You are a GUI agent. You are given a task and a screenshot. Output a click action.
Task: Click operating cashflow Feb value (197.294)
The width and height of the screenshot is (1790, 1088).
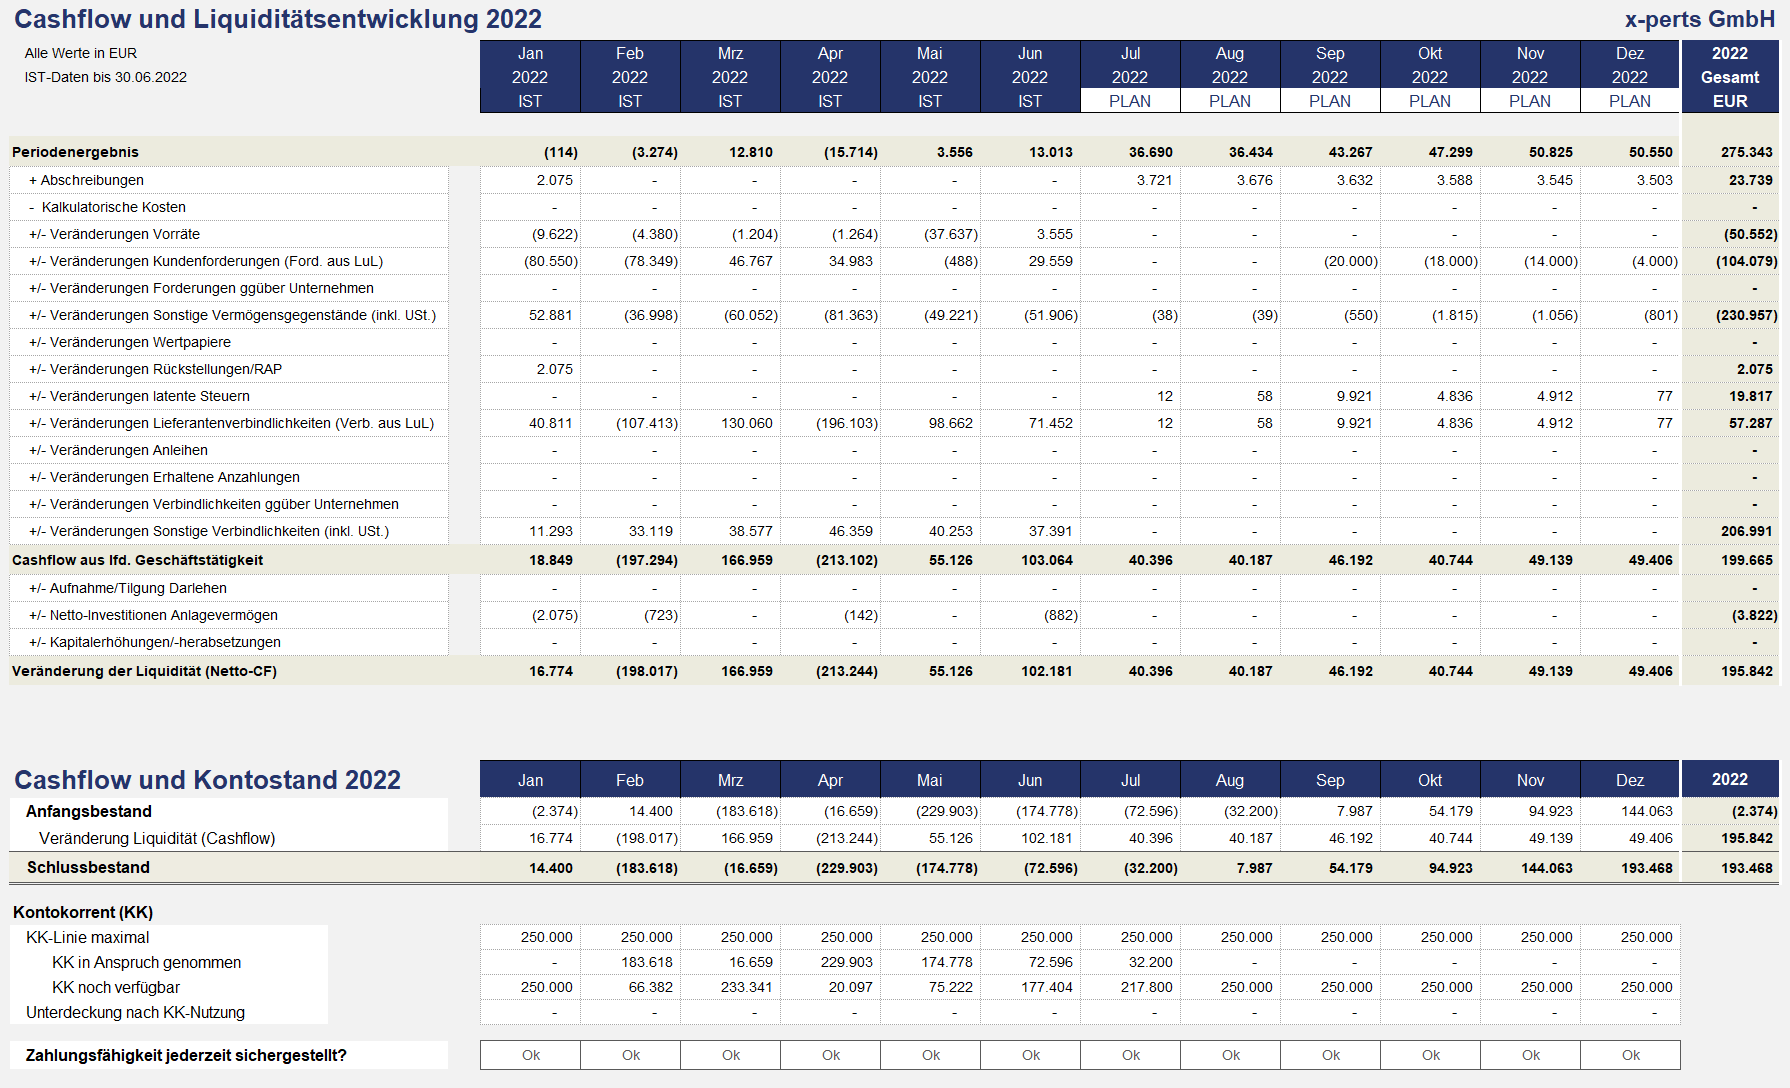(x=646, y=560)
